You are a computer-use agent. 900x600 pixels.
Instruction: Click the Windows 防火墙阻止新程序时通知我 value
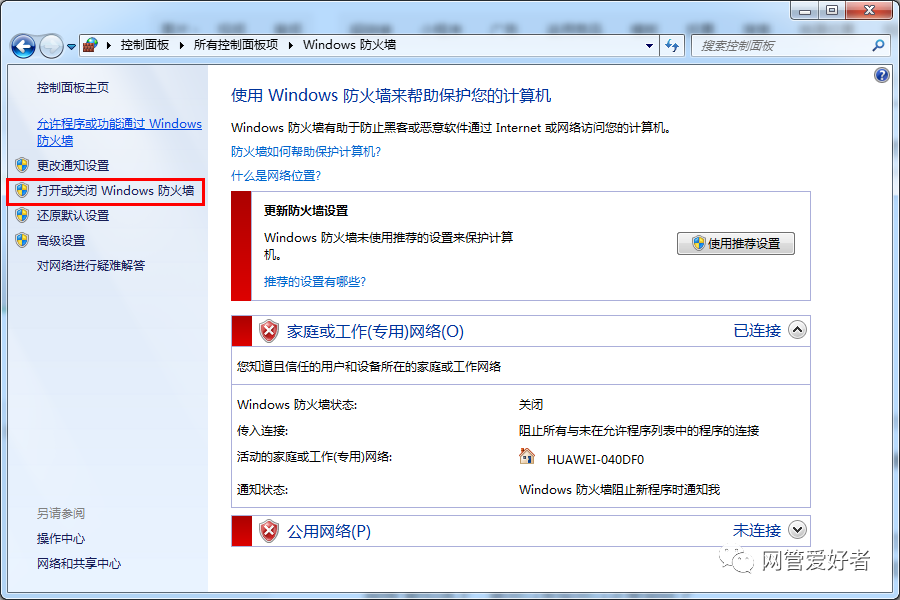pyautogui.click(x=619, y=490)
